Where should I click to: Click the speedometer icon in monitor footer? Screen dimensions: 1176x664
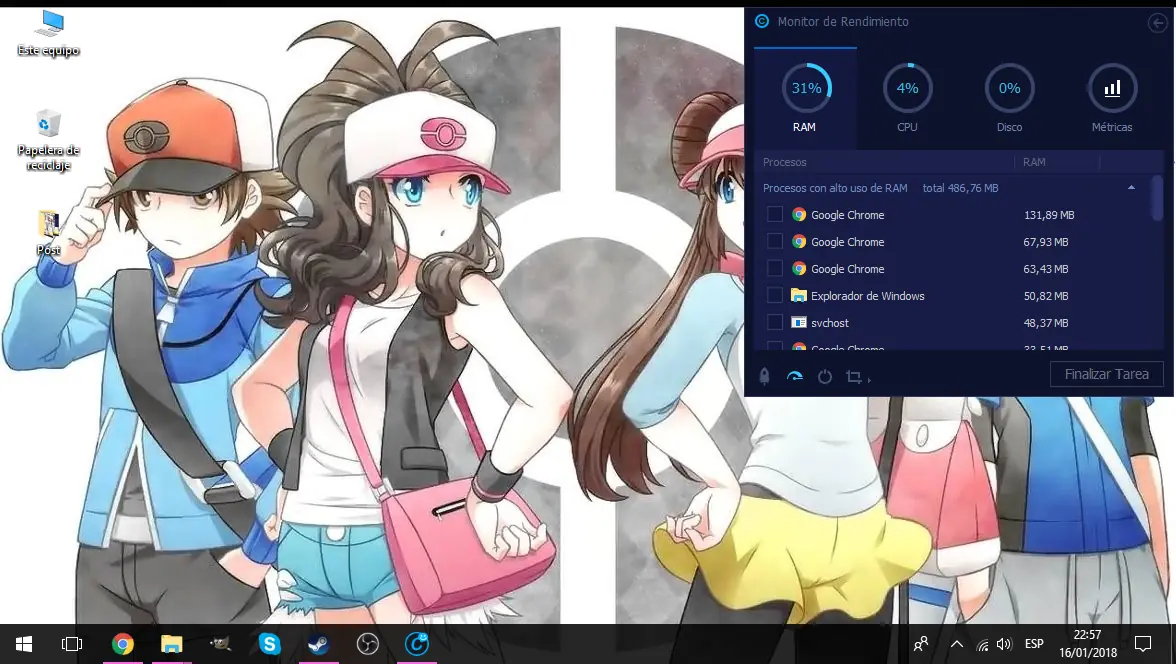pyautogui.click(x=795, y=377)
